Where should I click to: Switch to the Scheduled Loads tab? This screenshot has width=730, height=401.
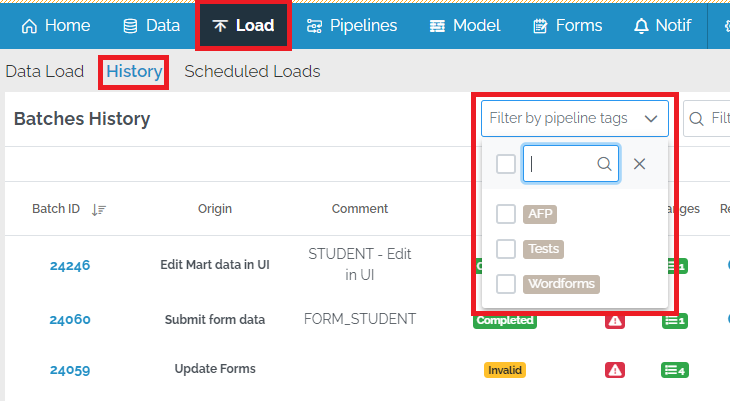pyautogui.click(x=252, y=72)
